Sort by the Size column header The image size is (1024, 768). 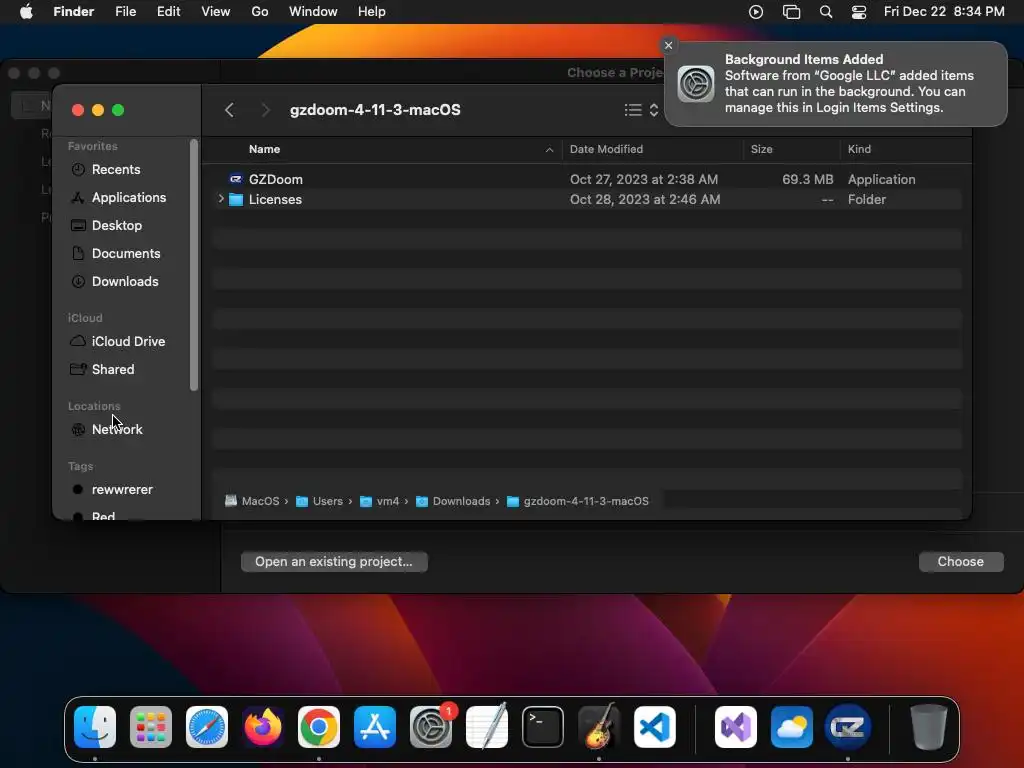[x=761, y=150]
